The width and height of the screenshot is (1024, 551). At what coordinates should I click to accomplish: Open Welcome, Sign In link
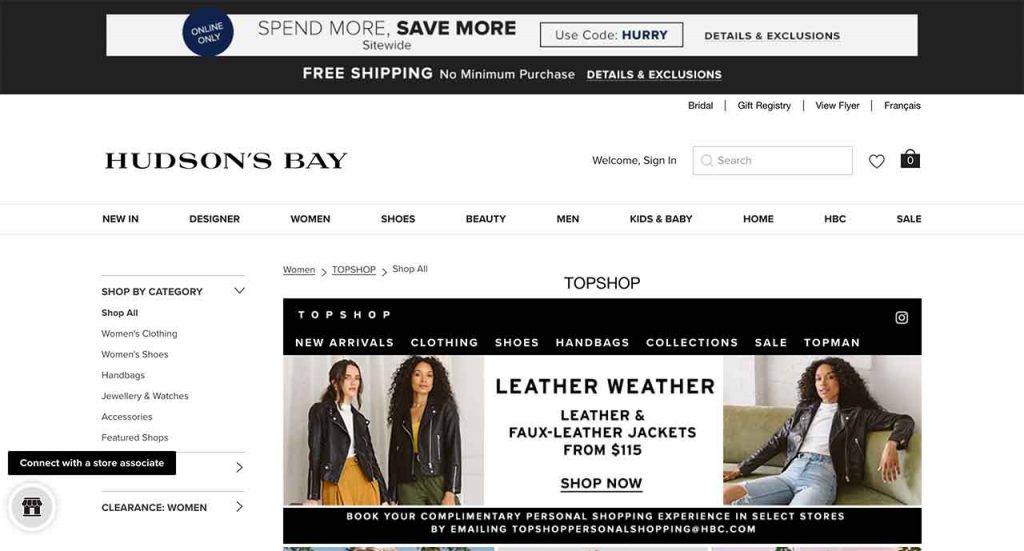pos(634,161)
